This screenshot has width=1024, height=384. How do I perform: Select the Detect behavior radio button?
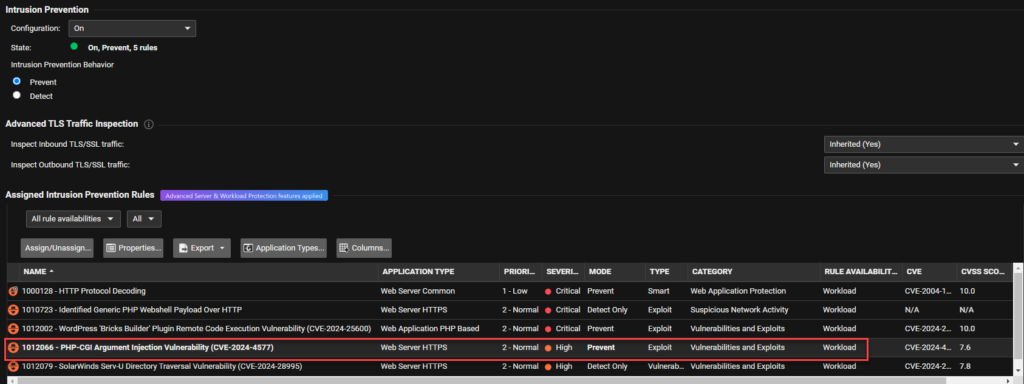17,95
